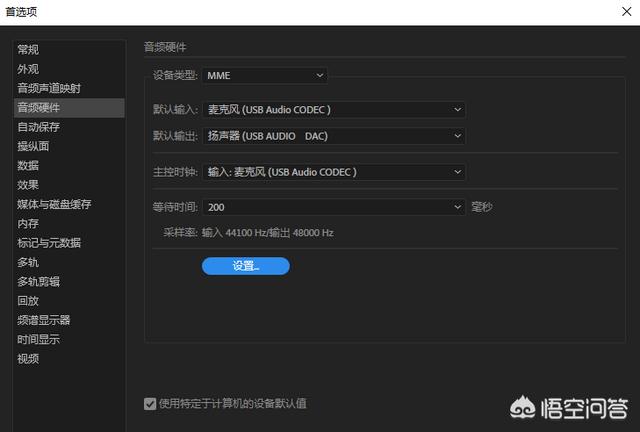Select 常规 in the category list
The image size is (640, 432).
[x=29, y=49]
